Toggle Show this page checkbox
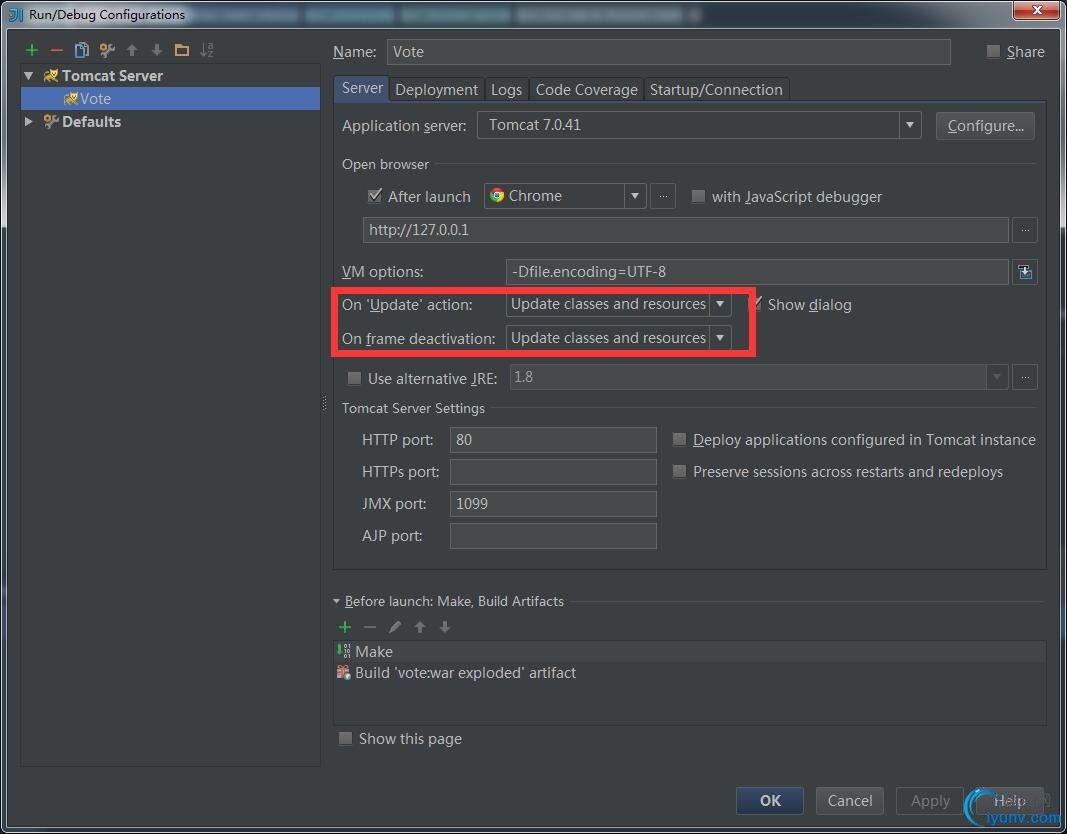The image size is (1067, 834). [x=346, y=738]
